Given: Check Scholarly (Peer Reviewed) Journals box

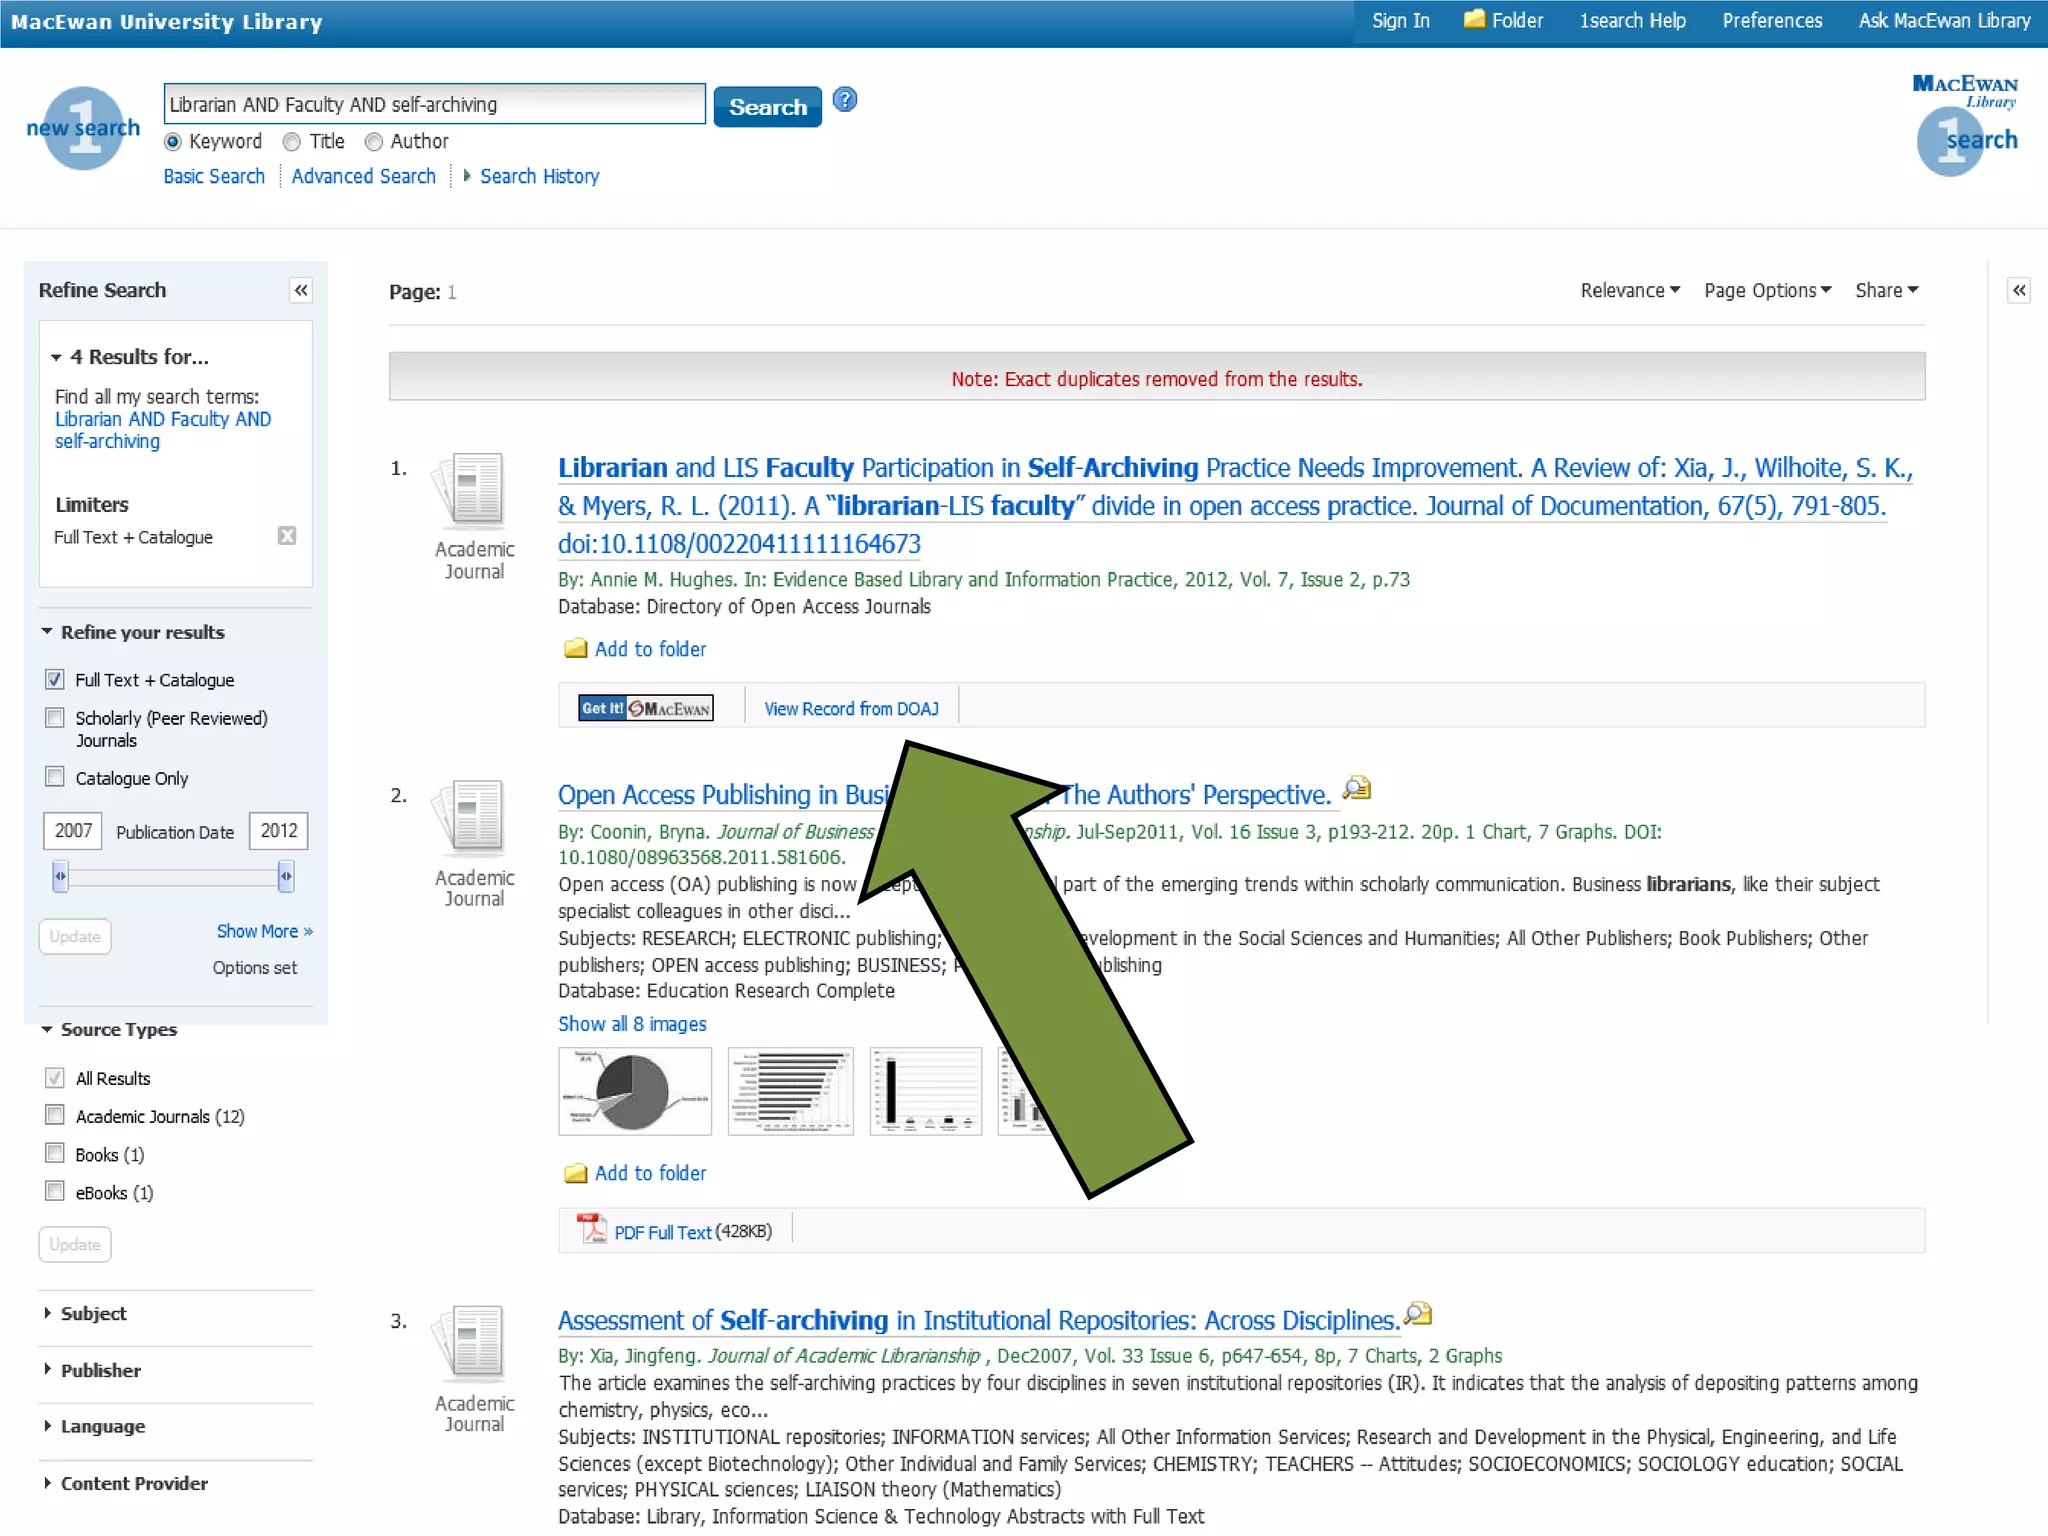Looking at the screenshot, I should (x=56, y=718).
